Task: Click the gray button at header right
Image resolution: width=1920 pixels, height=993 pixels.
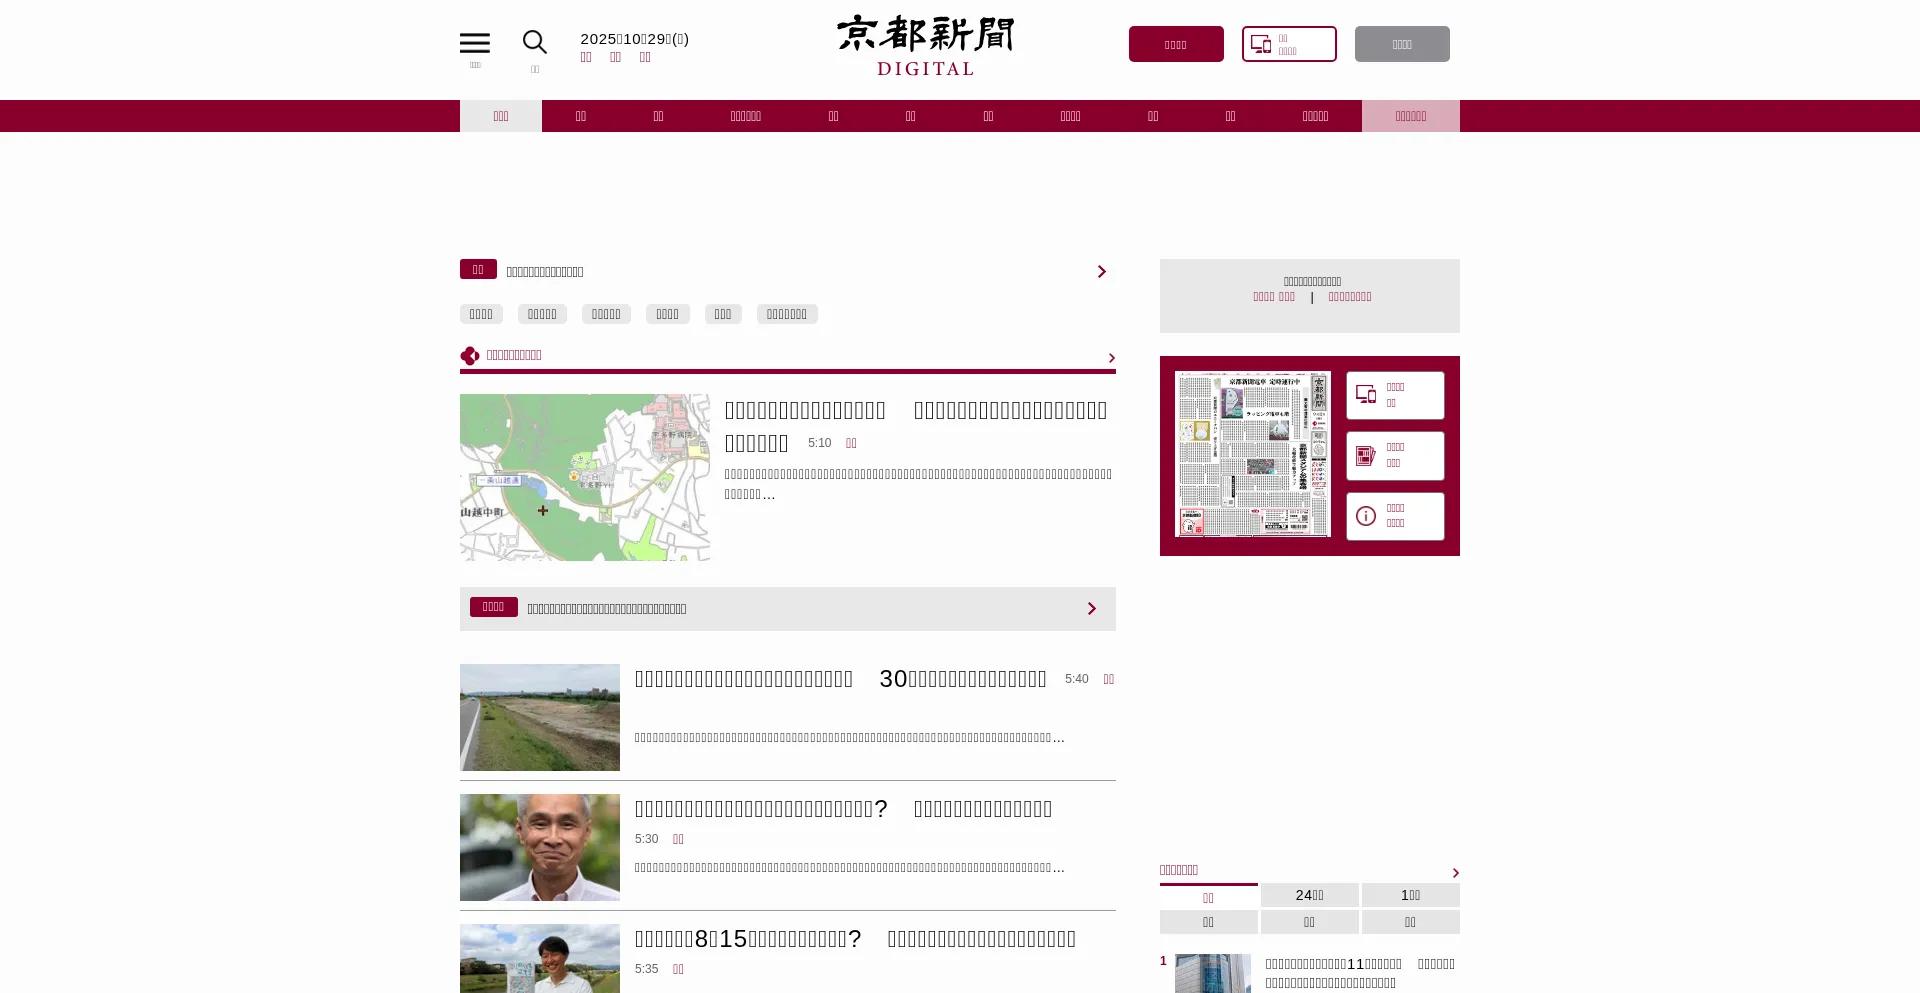Action: 1402,44
